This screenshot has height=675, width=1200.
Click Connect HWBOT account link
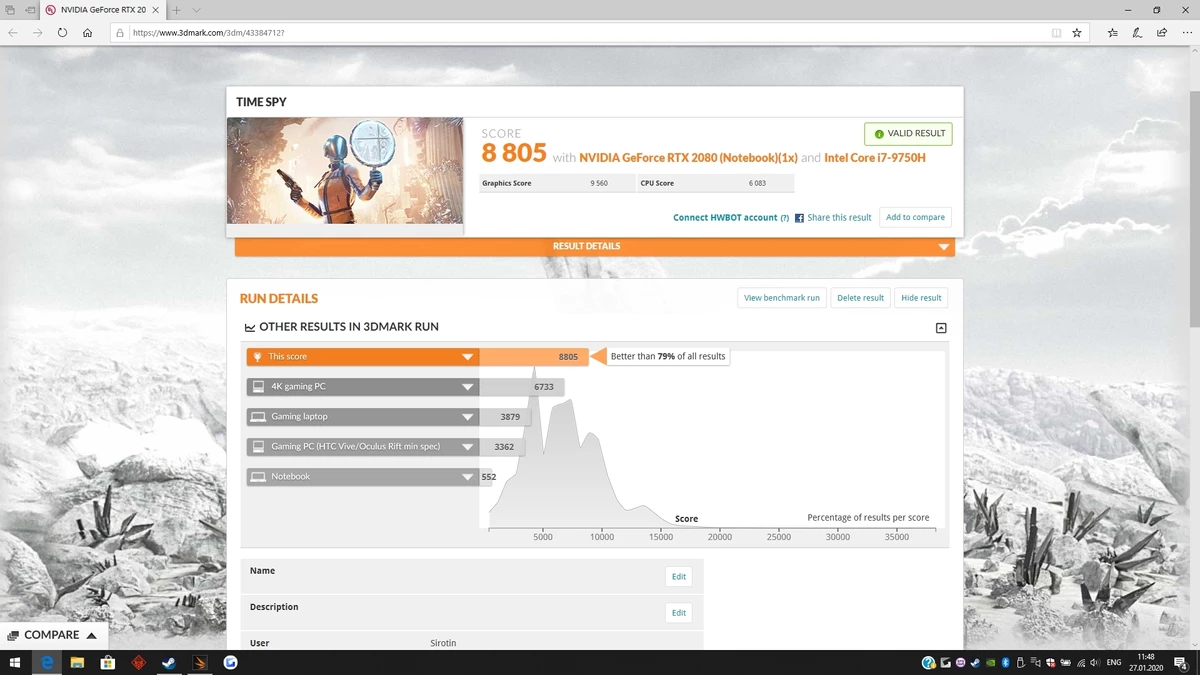725,217
